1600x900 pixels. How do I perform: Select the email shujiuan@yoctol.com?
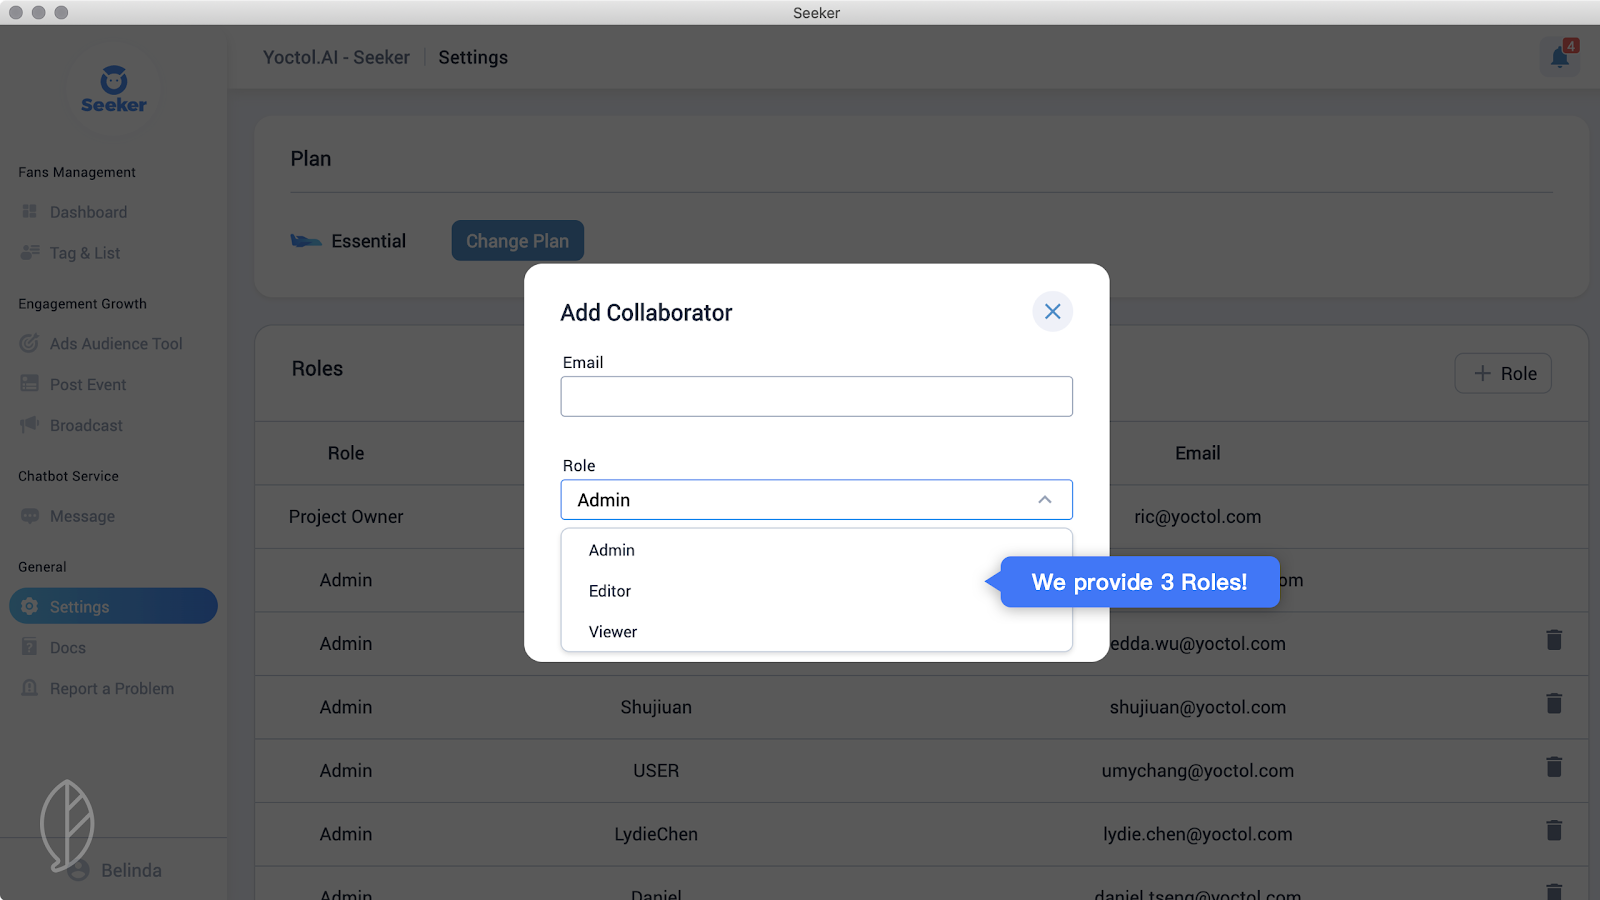(1197, 707)
